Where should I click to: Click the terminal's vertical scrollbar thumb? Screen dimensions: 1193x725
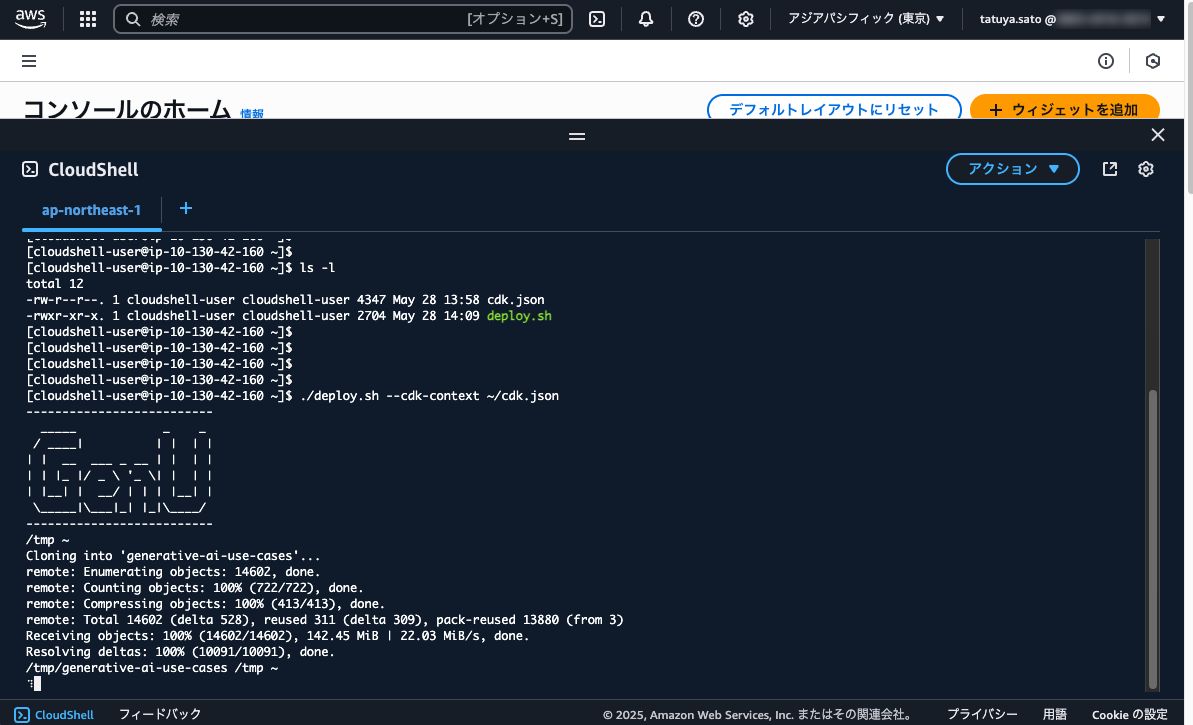(x=1153, y=539)
